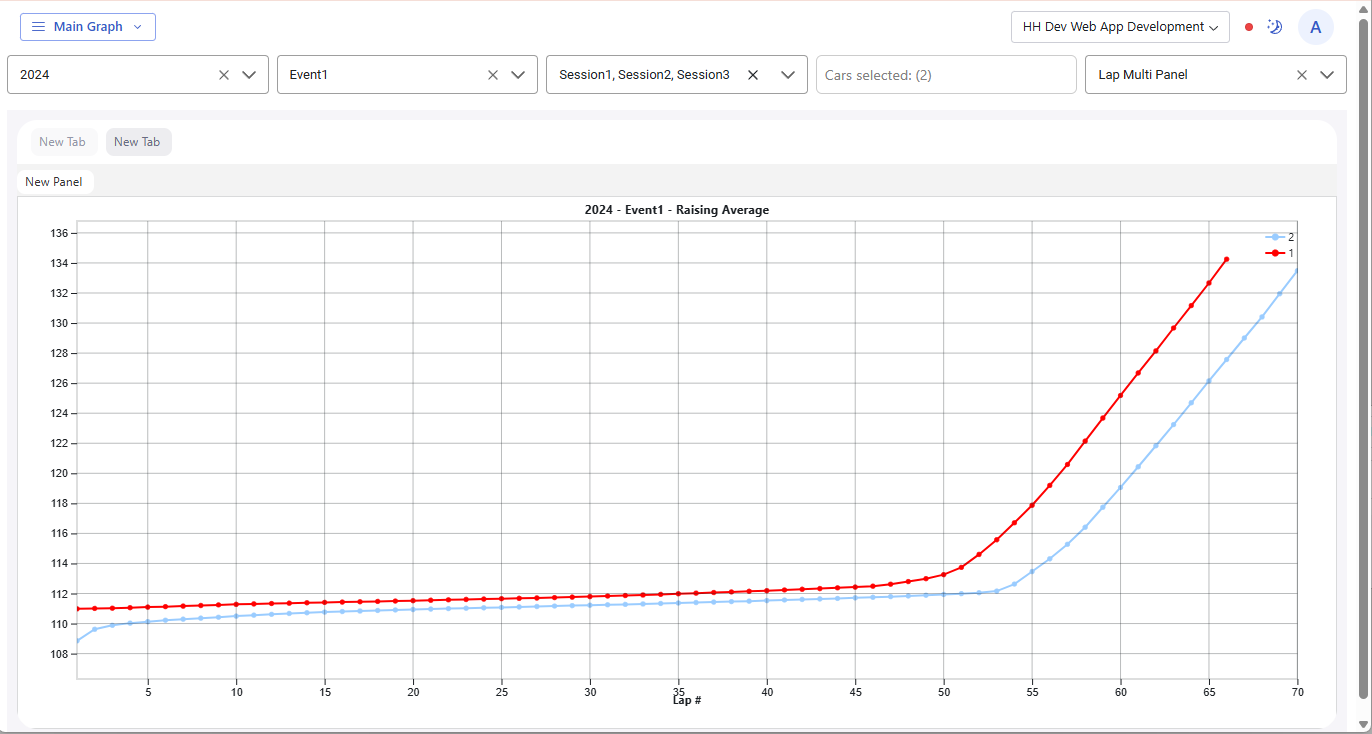The height and width of the screenshot is (734, 1372).
Task: Toggle dark mode moon icon
Action: coord(1274,27)
